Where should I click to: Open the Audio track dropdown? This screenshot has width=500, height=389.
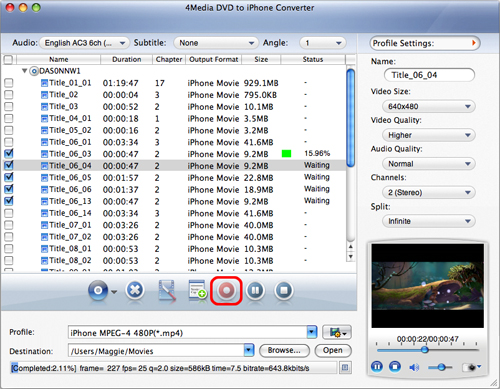[x=84, y=43]
